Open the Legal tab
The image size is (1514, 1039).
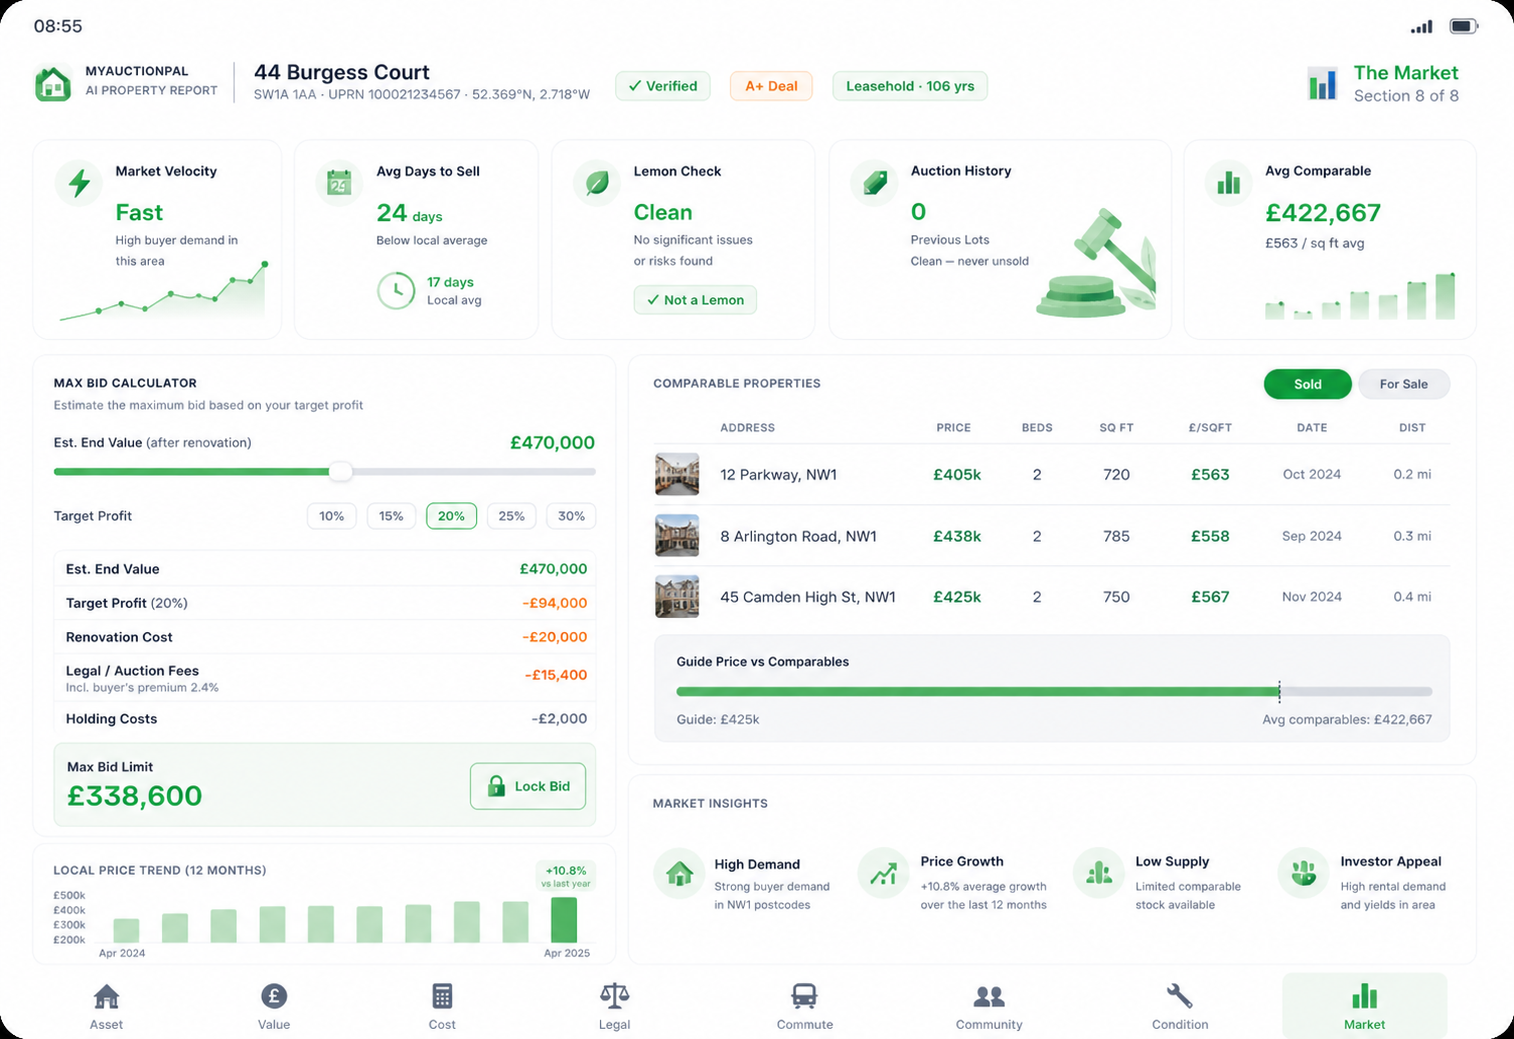pyautogui.click(x=614, y=1006)
